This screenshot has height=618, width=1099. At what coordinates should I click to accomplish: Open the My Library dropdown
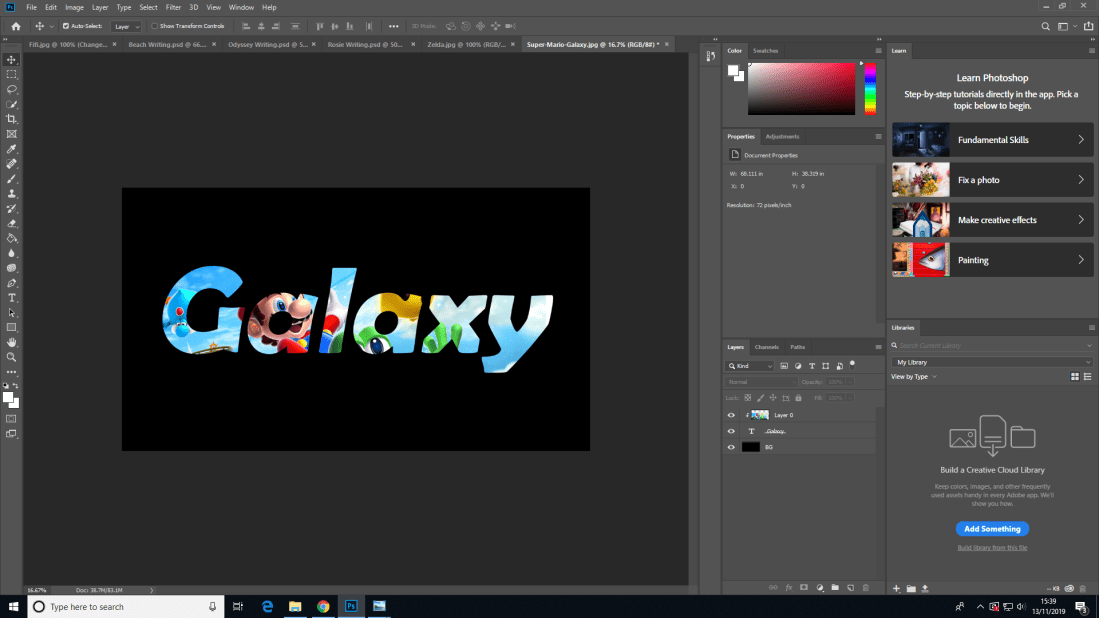click(x=992, y=362)
